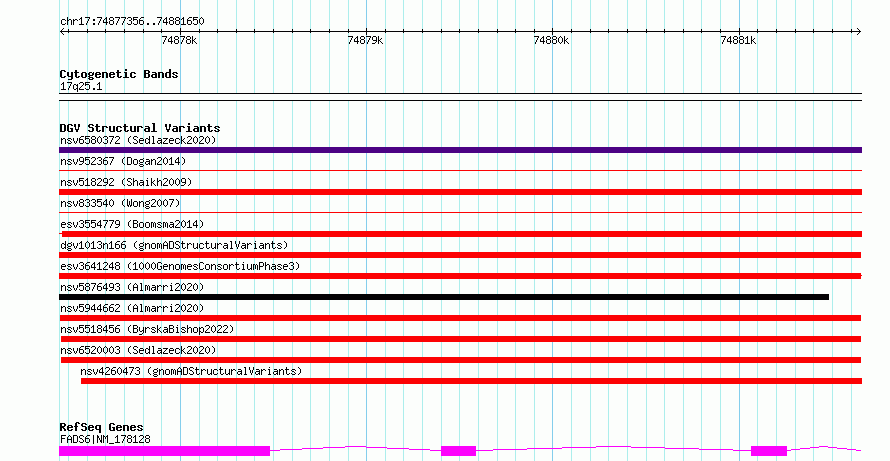Click the FADS6|NM_178128 gene label
Screen dimensions: 890x461
pyautogui.click(x=105, y=439)
